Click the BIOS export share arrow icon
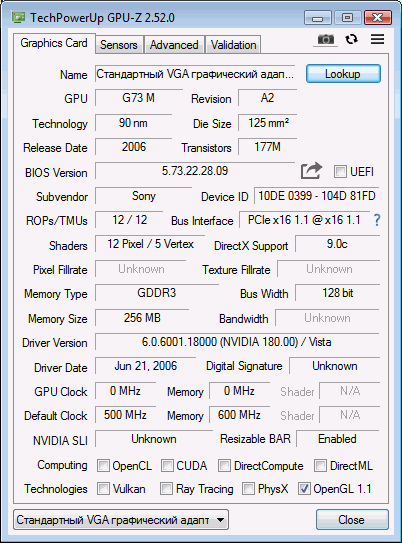 [311, 171]
